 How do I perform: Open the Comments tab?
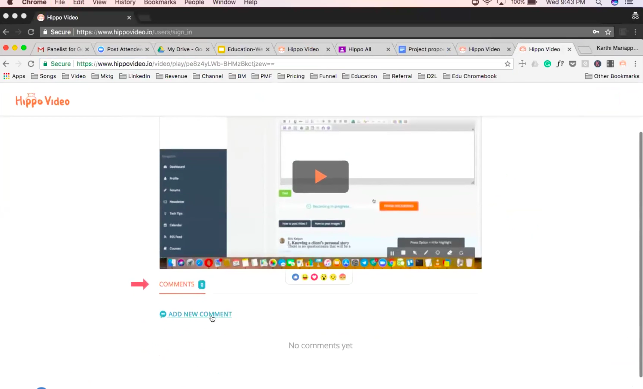(177, 284)
